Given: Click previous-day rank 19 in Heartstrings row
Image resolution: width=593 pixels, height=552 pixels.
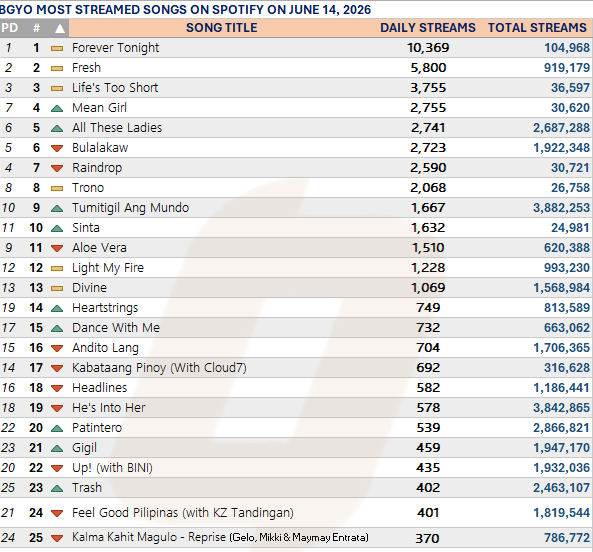Looking at the screenshot, I should 8,308.
